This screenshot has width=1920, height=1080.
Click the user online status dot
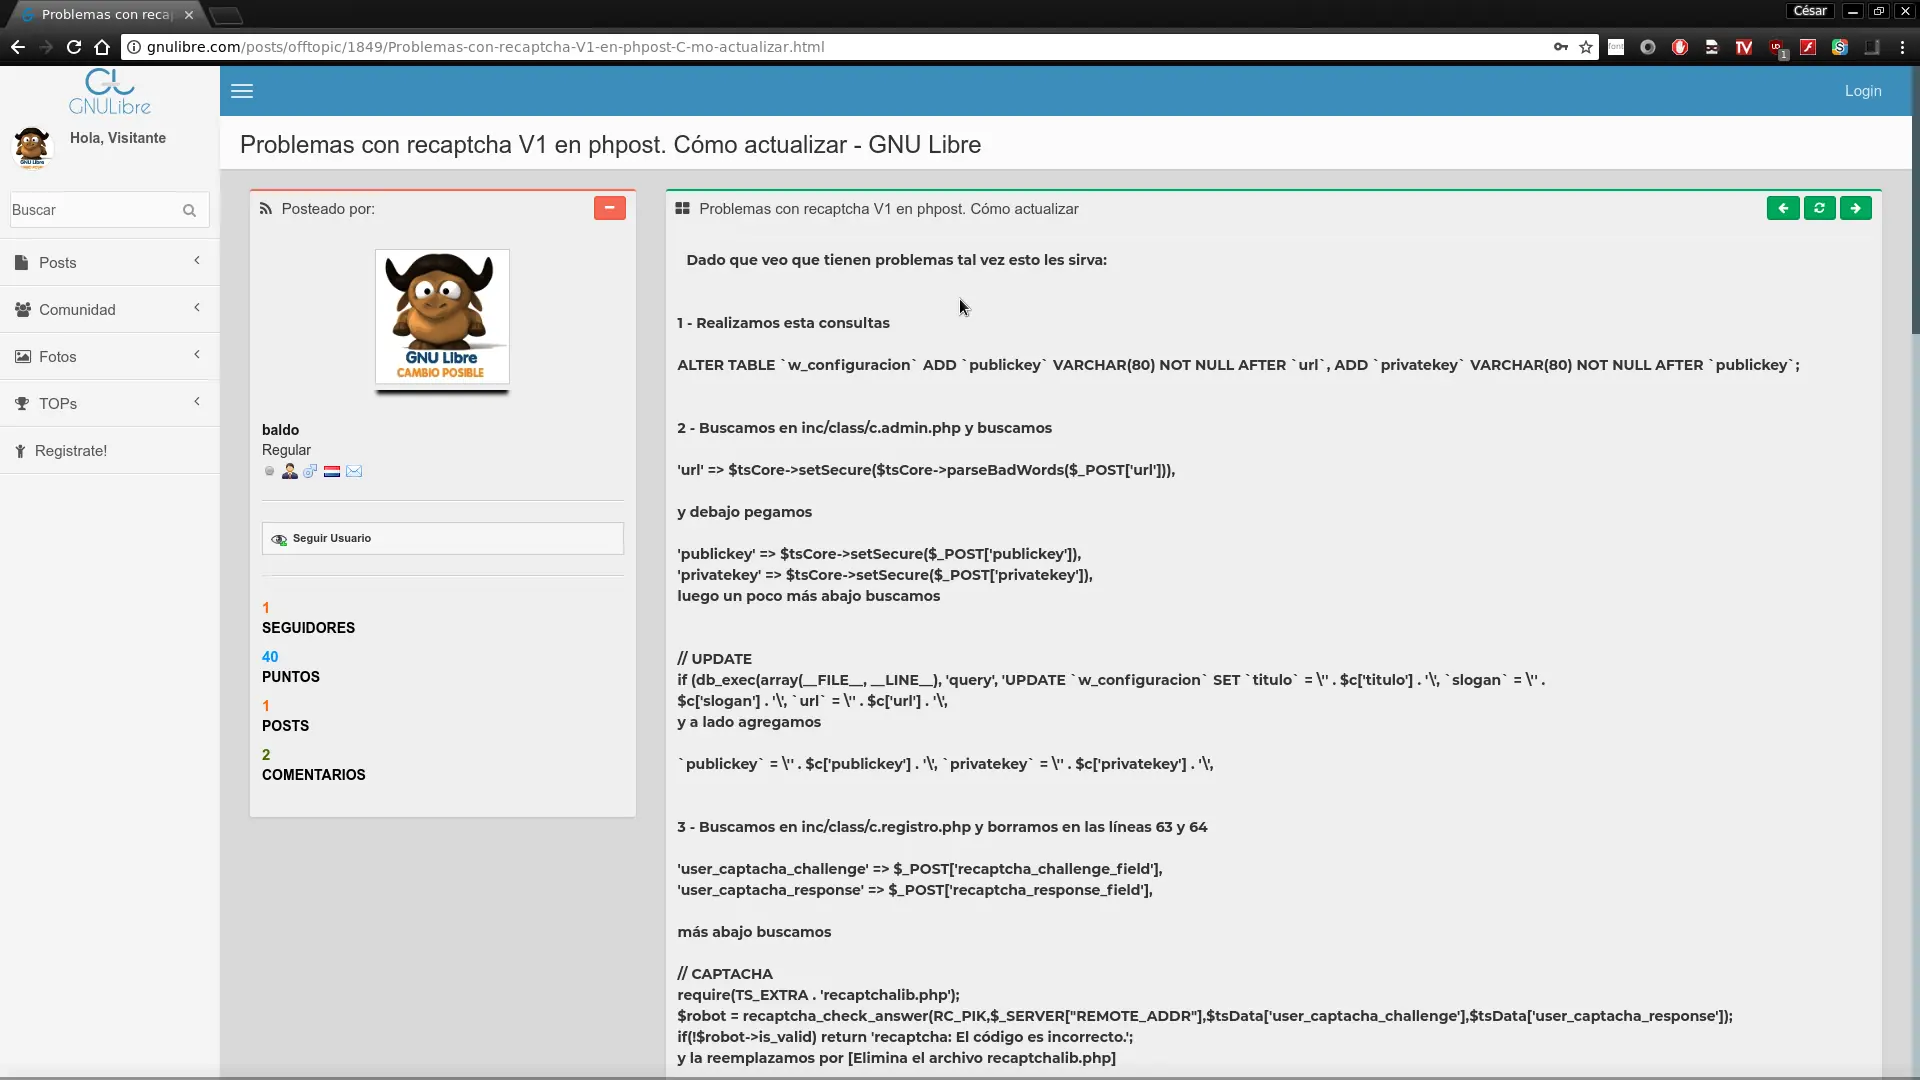click(x=270, y=471)
